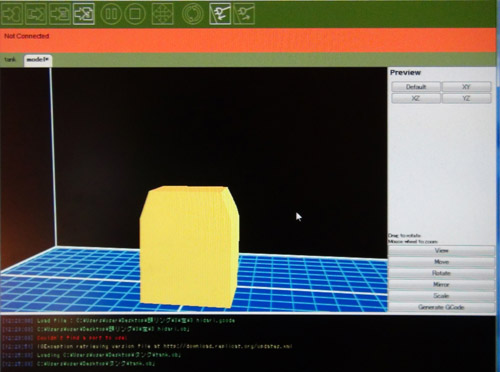
Task: Select the model* tab
Action: click(x=38, y=60)
